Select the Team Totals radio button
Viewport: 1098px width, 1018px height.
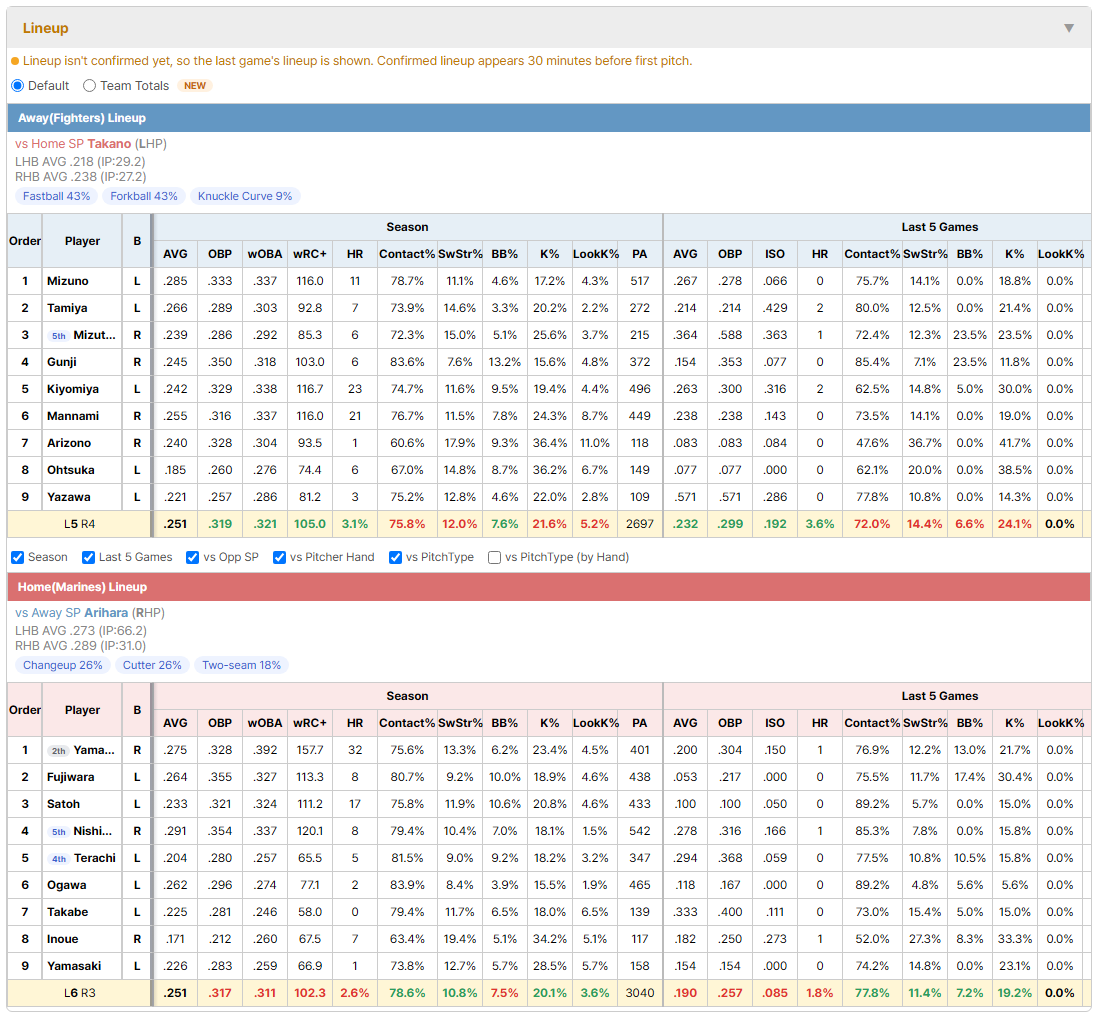(x=89, y=85)
